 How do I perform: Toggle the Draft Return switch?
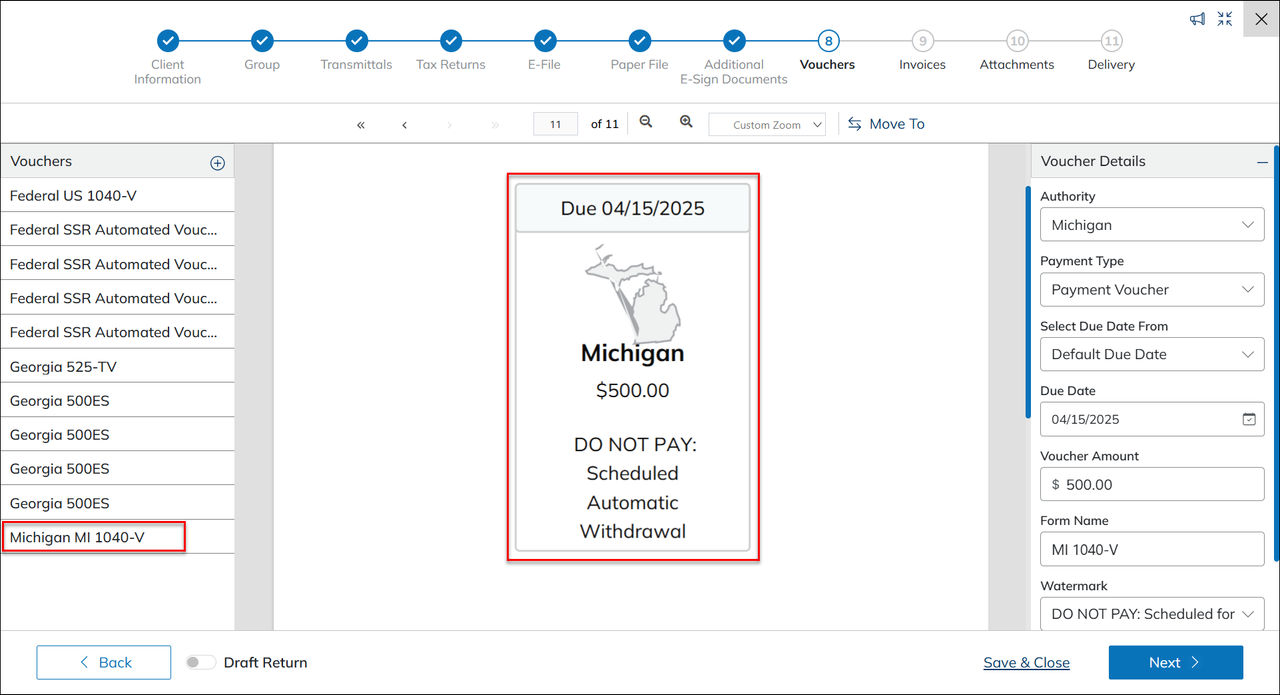[200, 662]
